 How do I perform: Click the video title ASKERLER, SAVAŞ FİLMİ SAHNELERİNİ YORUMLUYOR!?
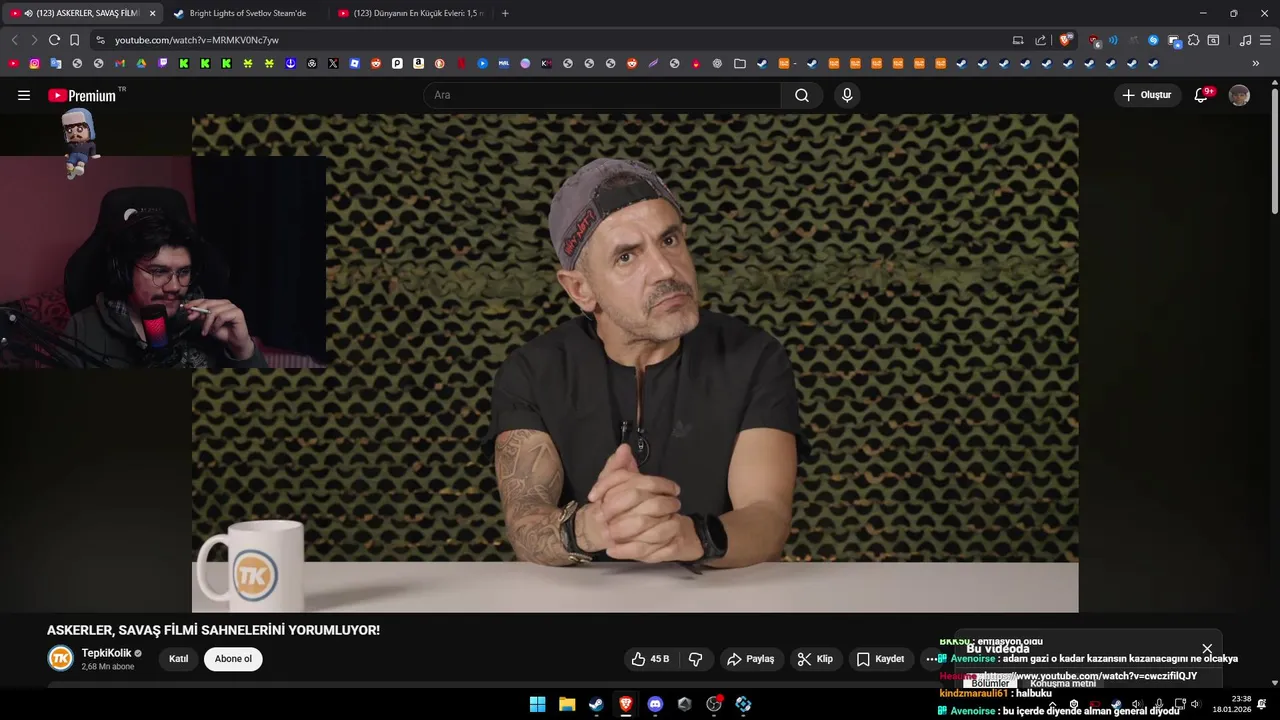click(213, 630)
